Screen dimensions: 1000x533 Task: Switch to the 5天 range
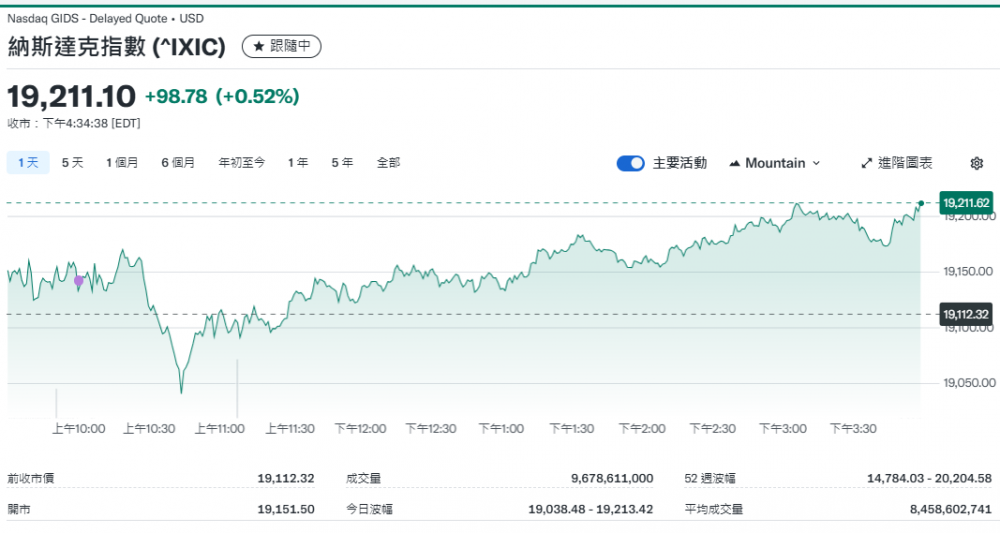[73, 163]
